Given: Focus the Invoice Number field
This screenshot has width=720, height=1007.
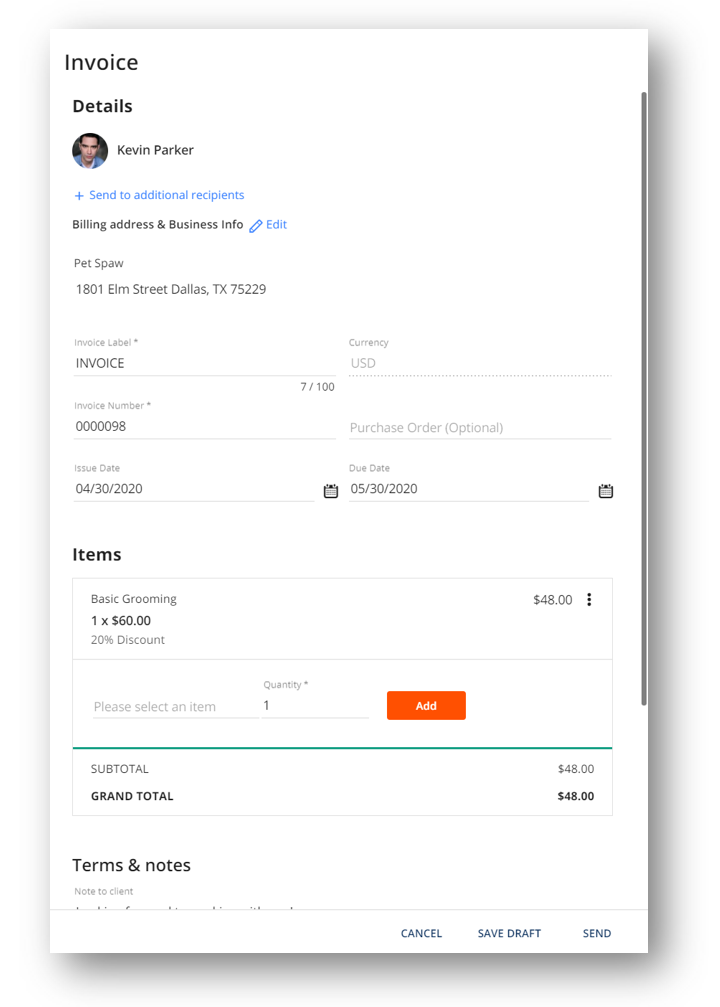Looking at the screenshot, I should [204, 426].
